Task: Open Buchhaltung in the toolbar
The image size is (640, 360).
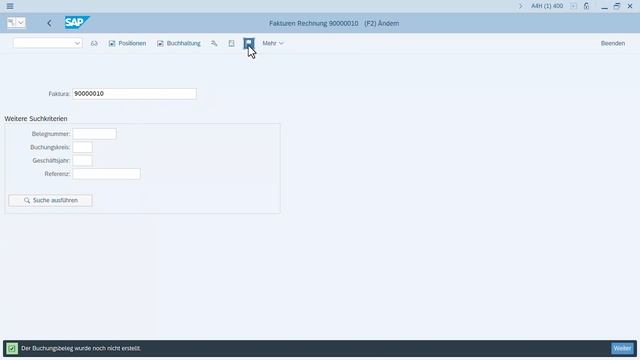Action: point(179,43)
